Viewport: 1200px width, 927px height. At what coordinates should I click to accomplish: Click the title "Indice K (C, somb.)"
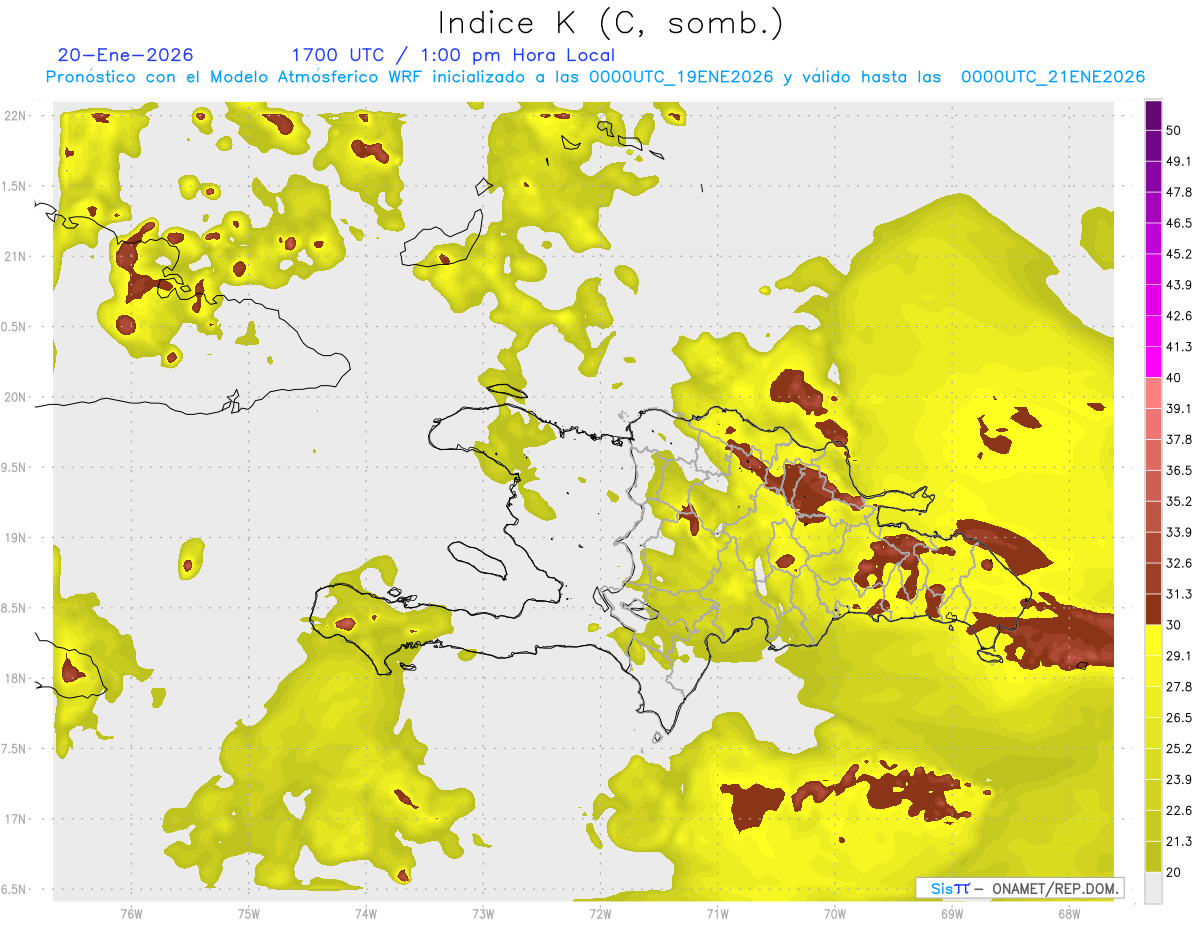point(610,23)
